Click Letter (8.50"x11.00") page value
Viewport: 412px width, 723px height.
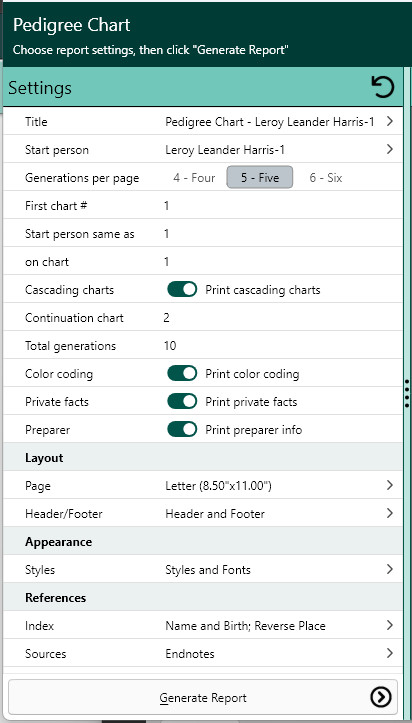click(x=218, y=486)
